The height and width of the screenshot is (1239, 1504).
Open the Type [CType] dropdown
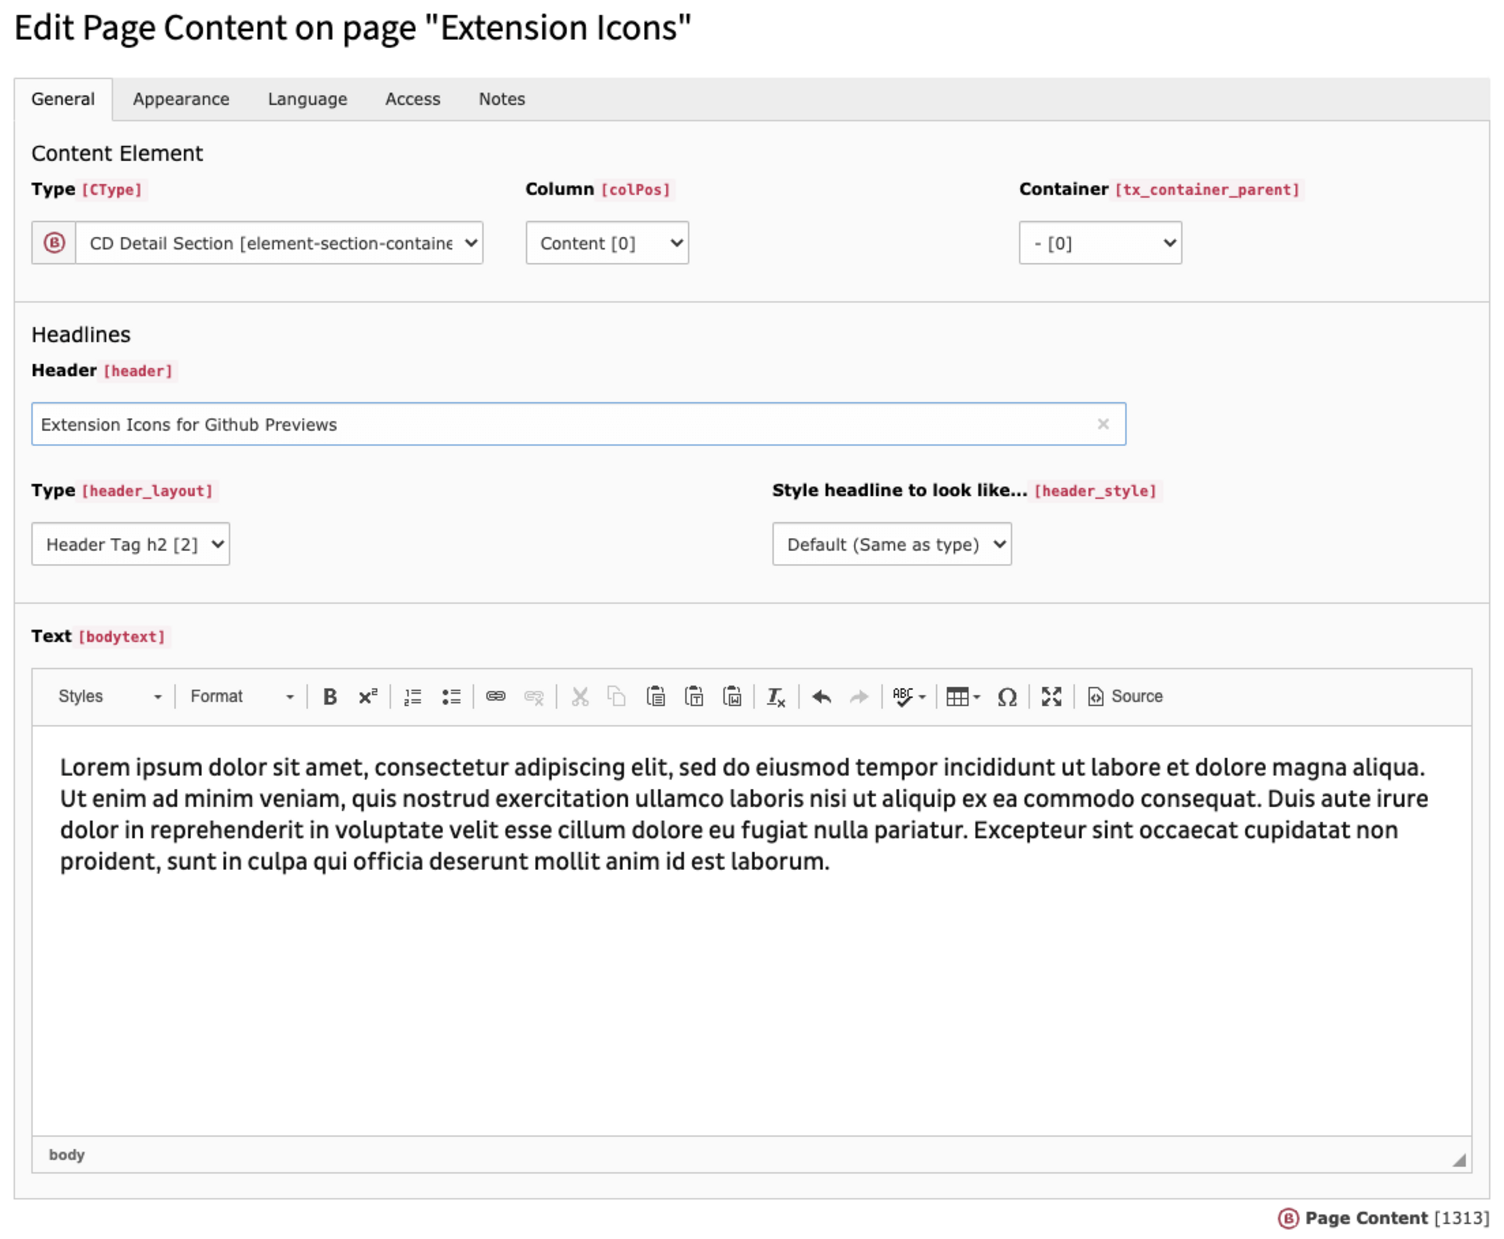(x=280, y=242)
